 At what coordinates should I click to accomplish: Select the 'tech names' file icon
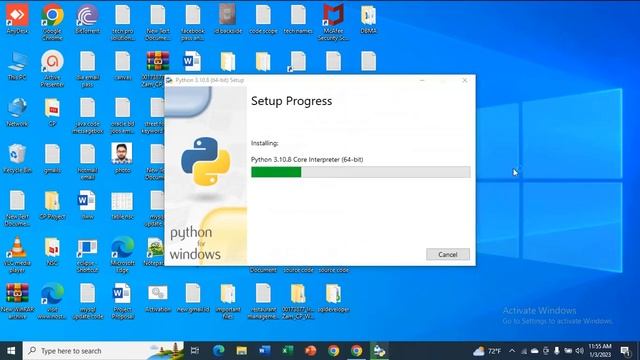(298, 19)
